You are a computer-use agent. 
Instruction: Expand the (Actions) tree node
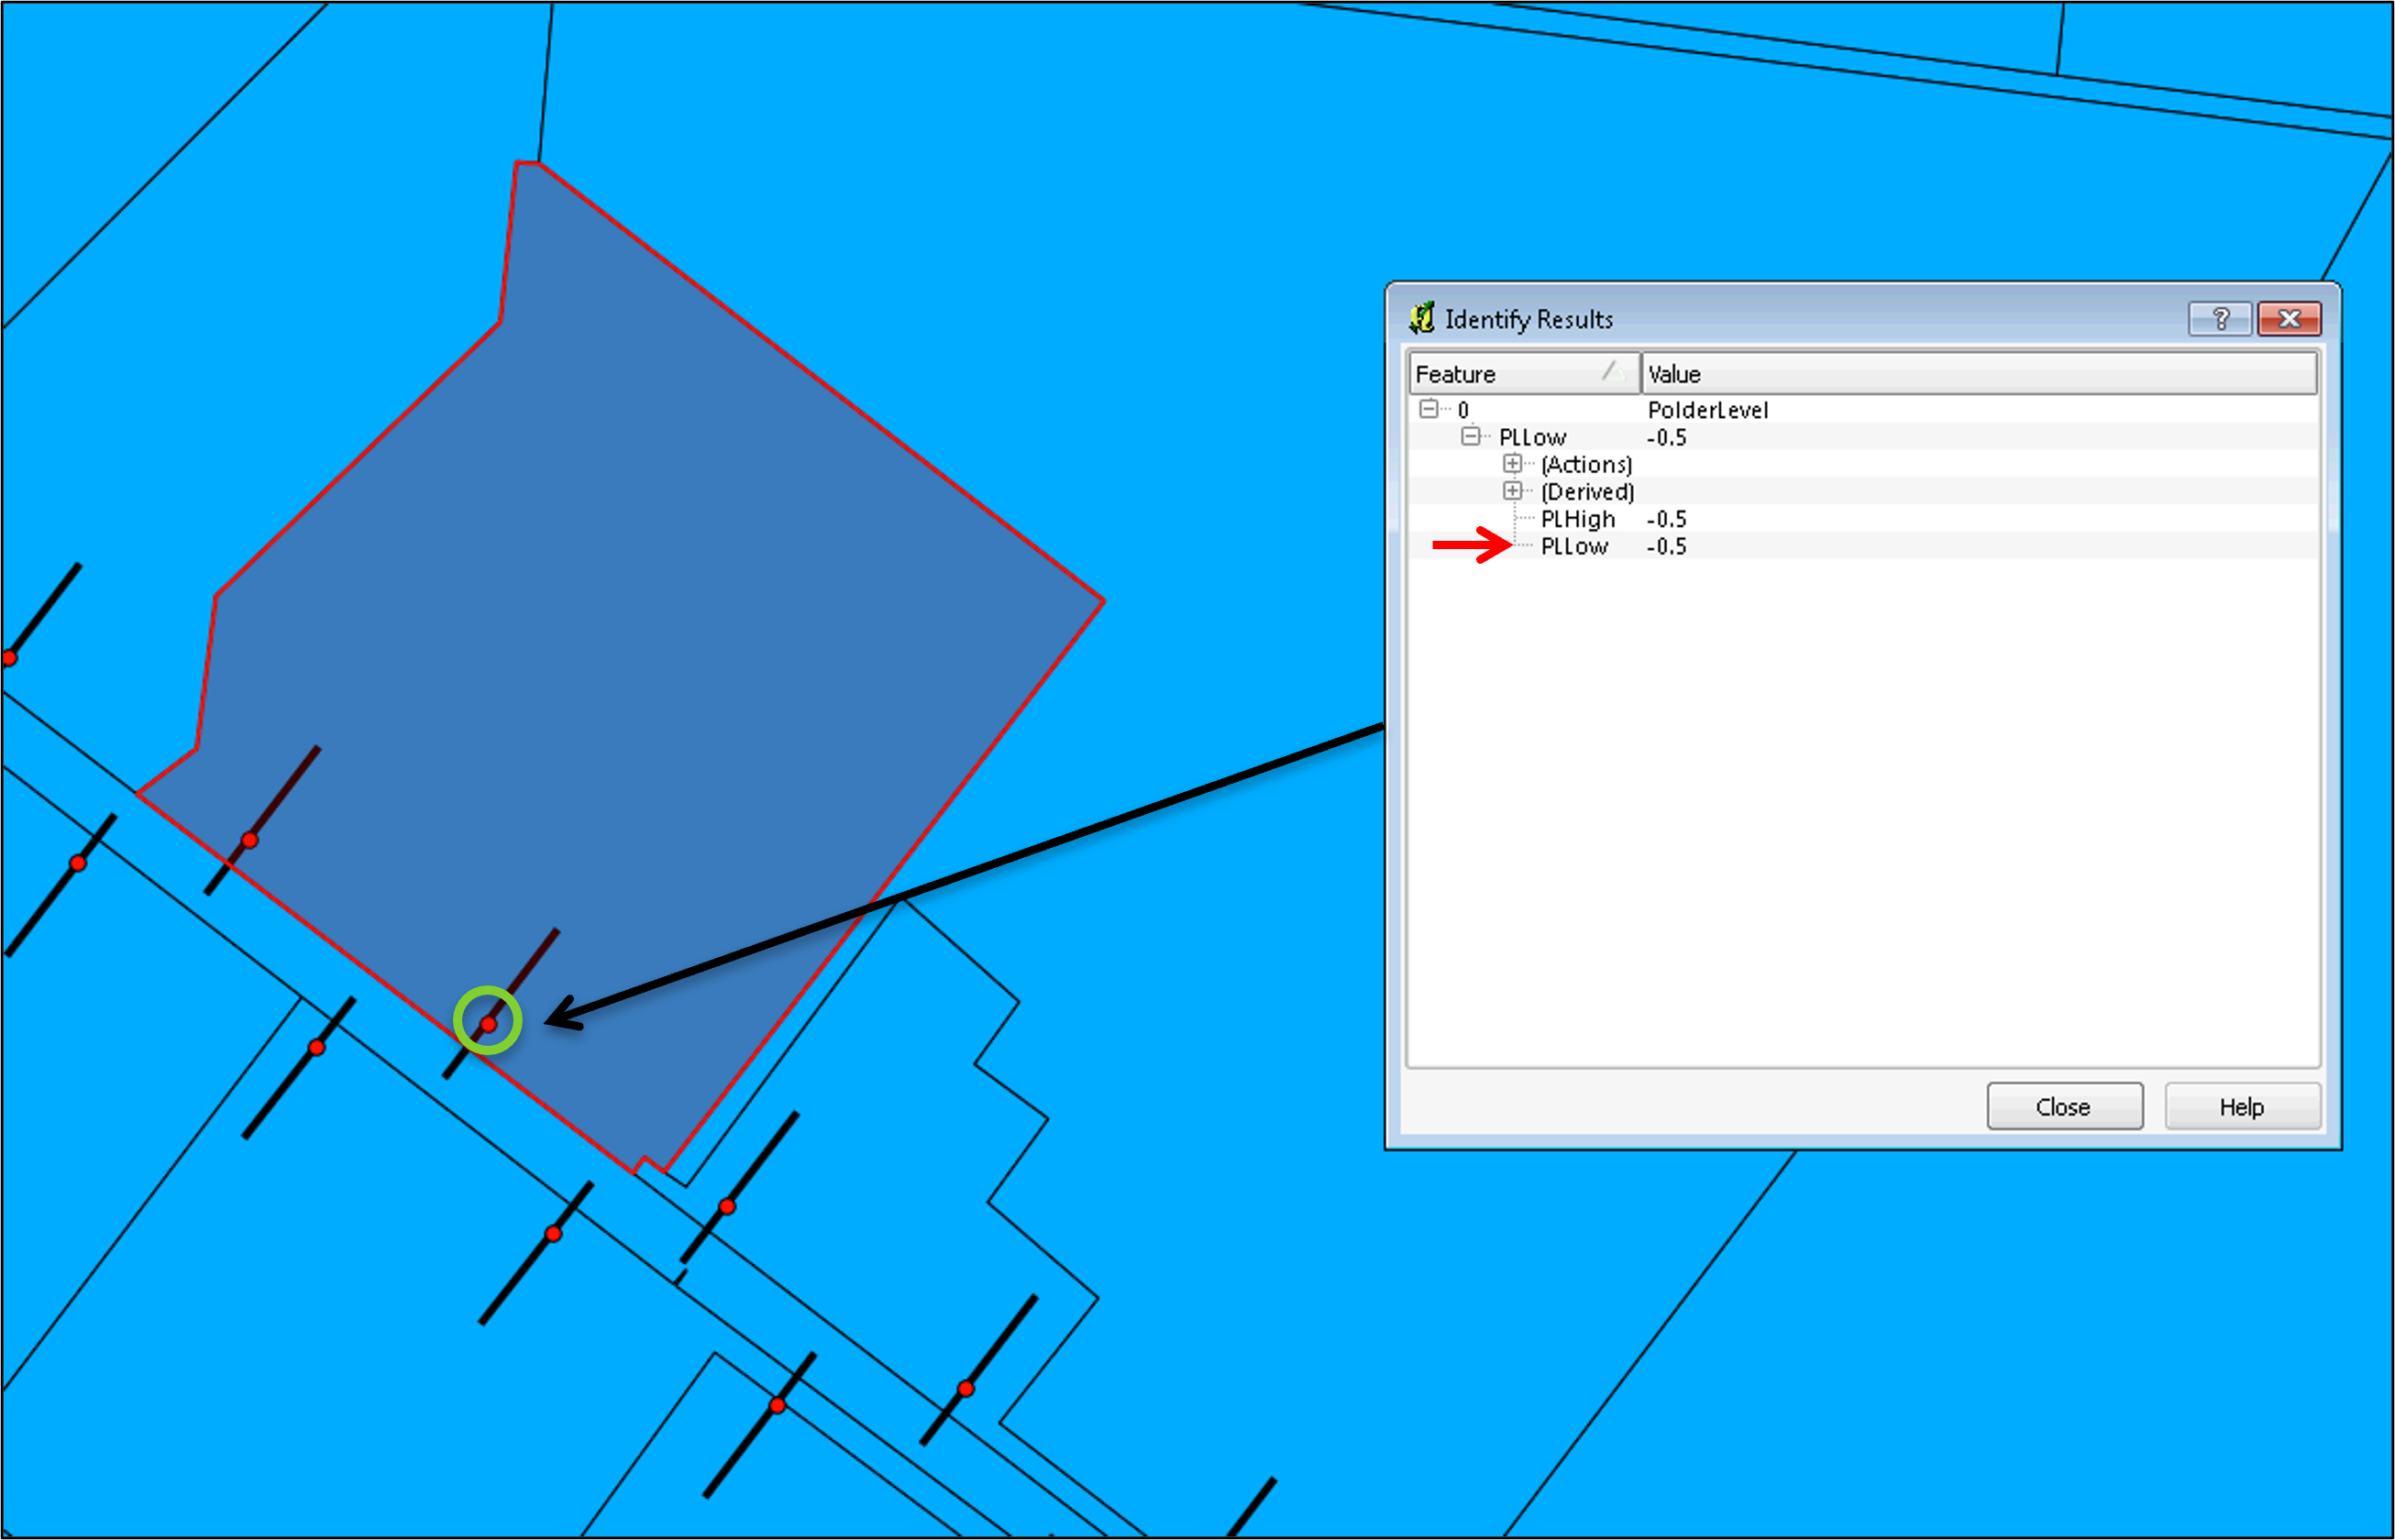point(1512,463)
